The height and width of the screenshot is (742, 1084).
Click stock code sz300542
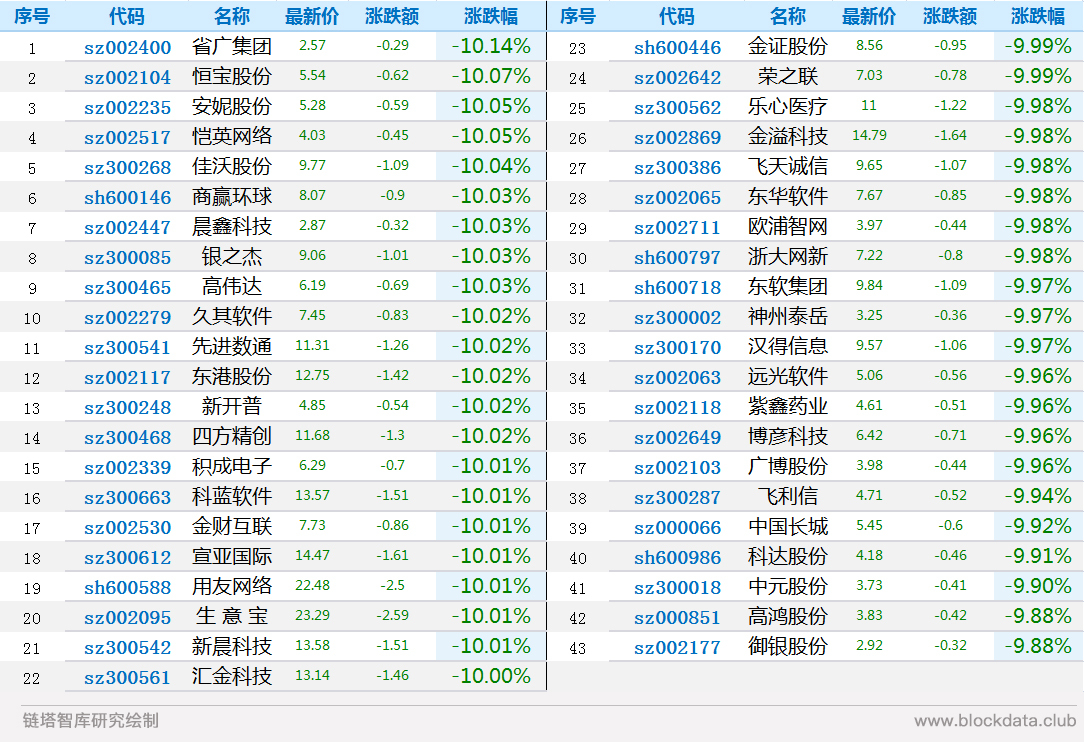click(127, 647)
